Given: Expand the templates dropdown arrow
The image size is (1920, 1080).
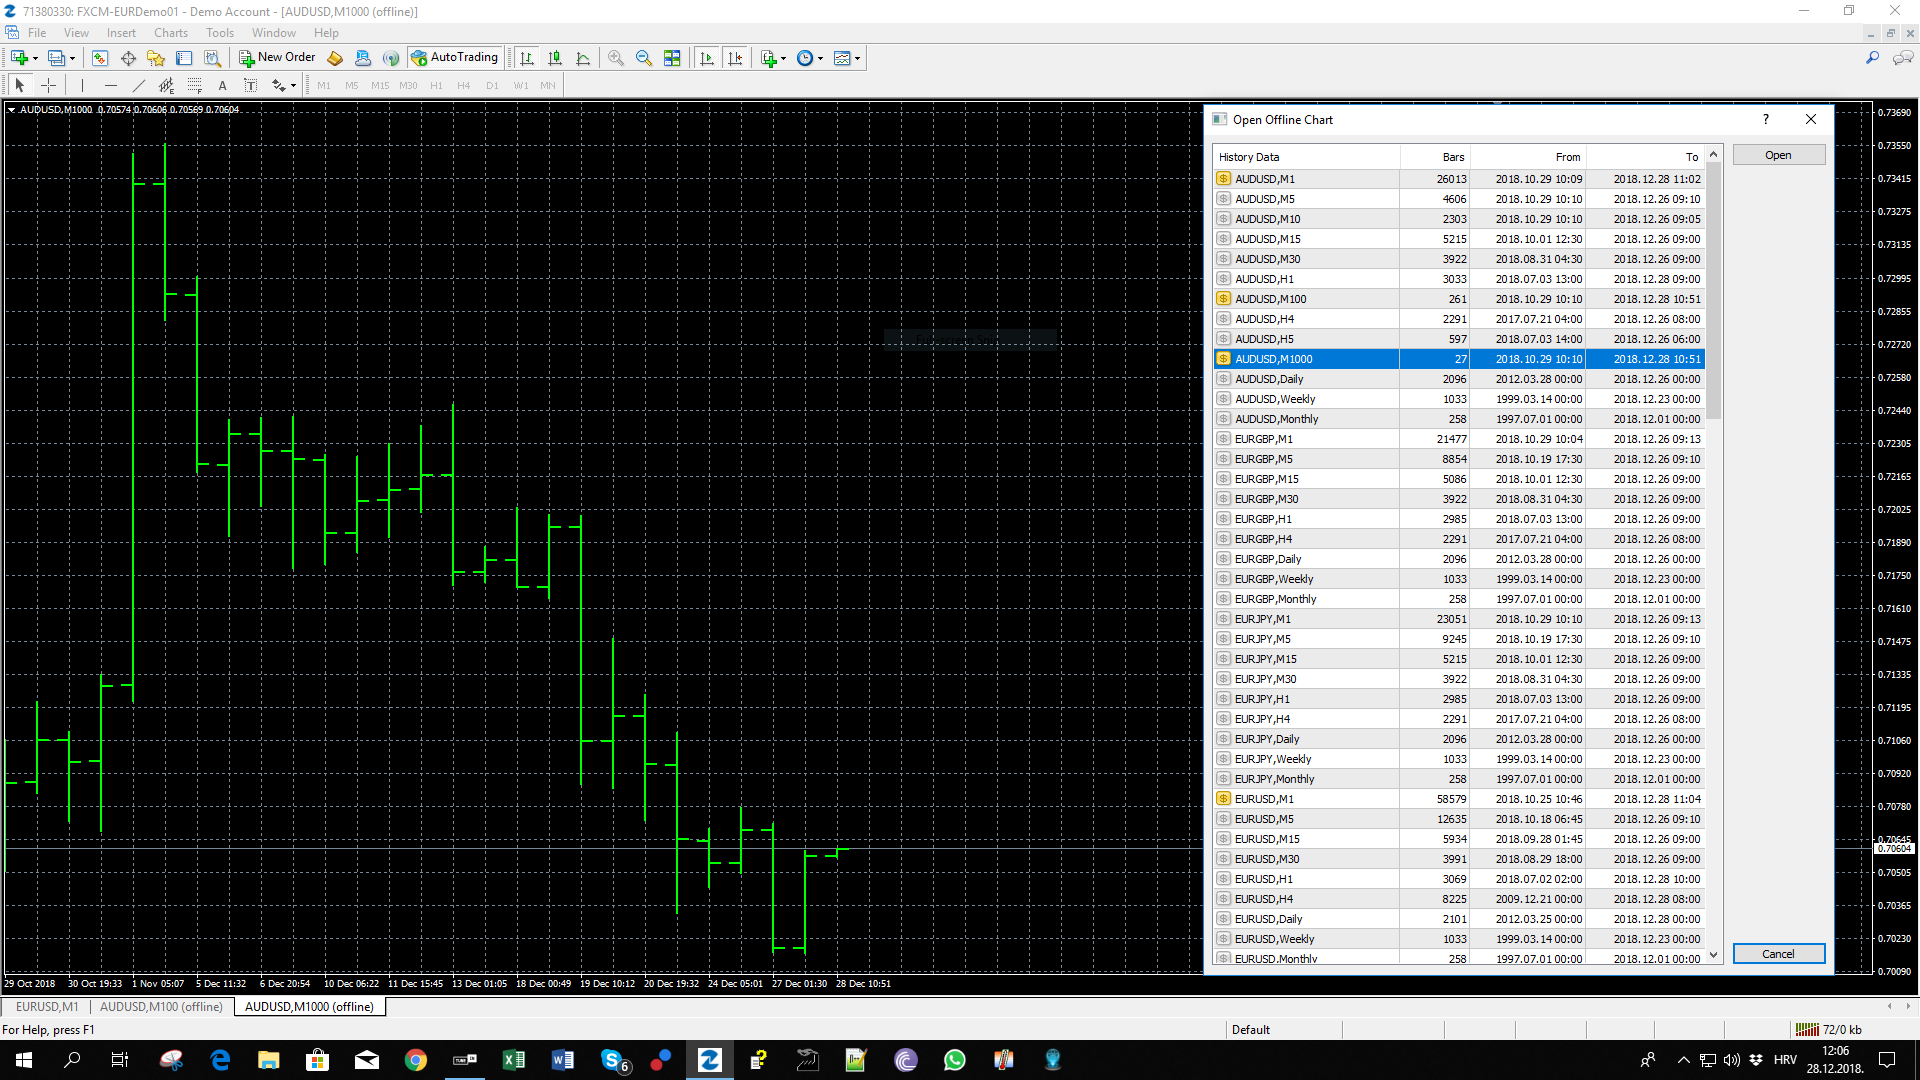Looking at the screenshot, I should point(857,59).
